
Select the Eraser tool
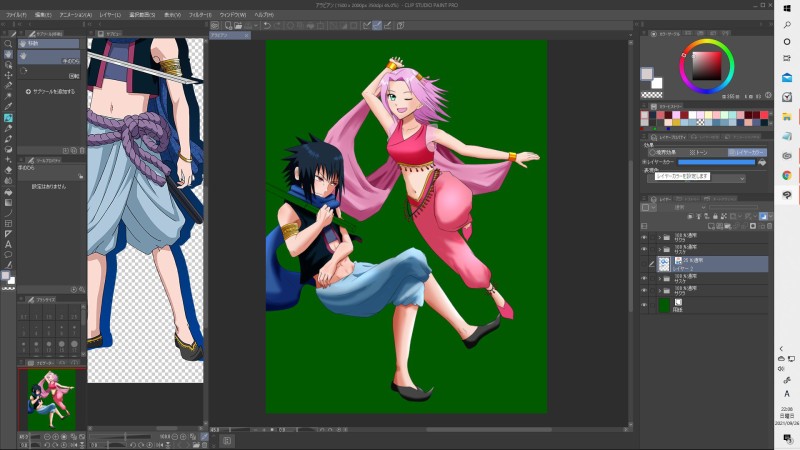[x=8, y=170]
